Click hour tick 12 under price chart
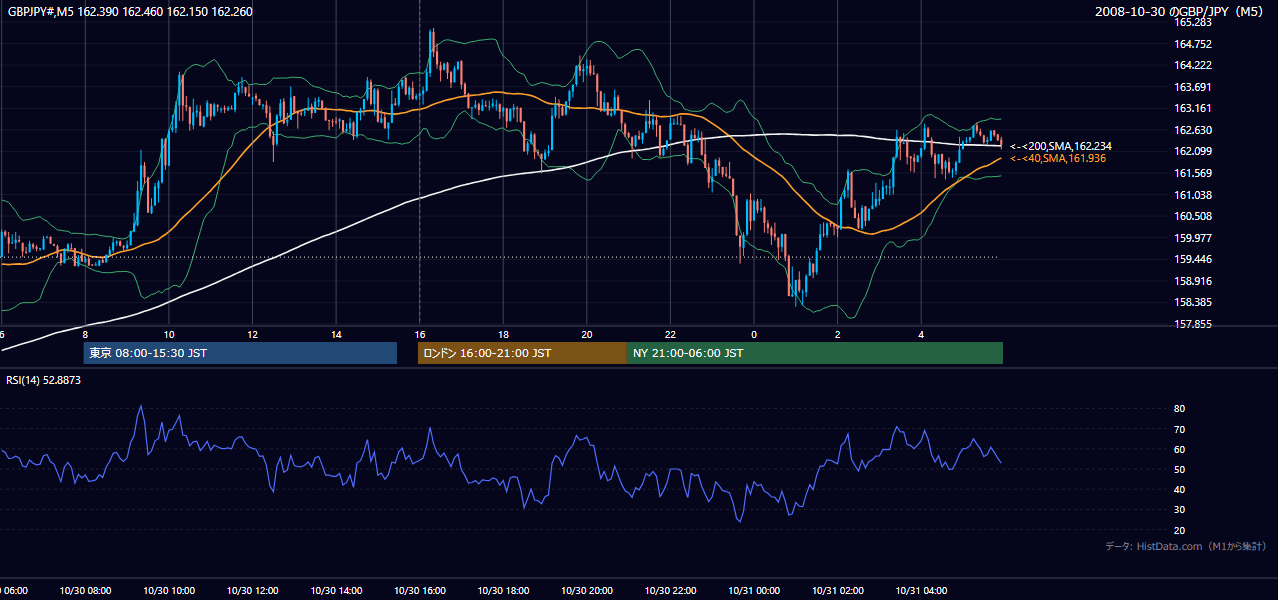 [252, 334]
